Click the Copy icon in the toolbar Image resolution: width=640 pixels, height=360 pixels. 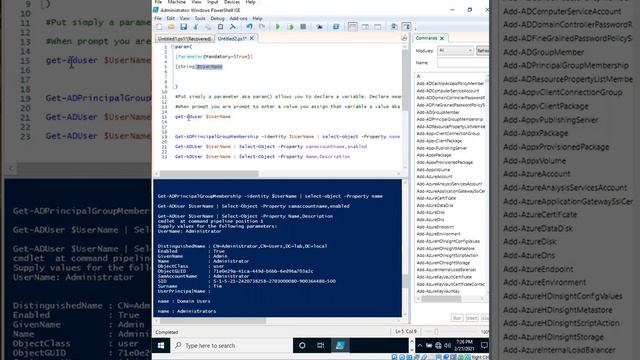(208, 27)
